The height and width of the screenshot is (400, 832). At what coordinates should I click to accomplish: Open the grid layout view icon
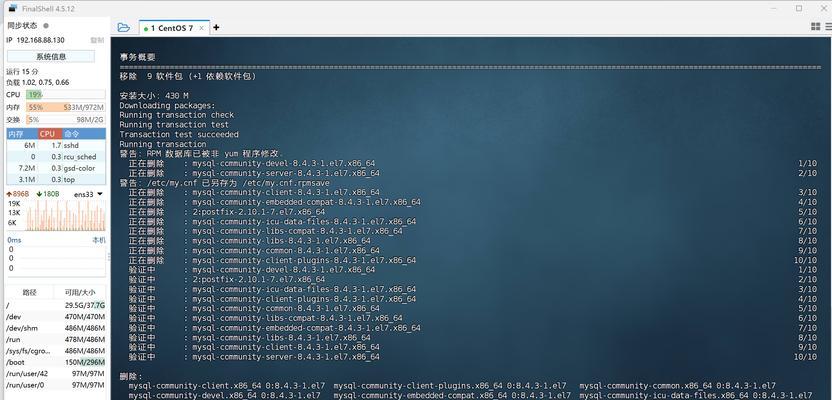coord(816,27)
